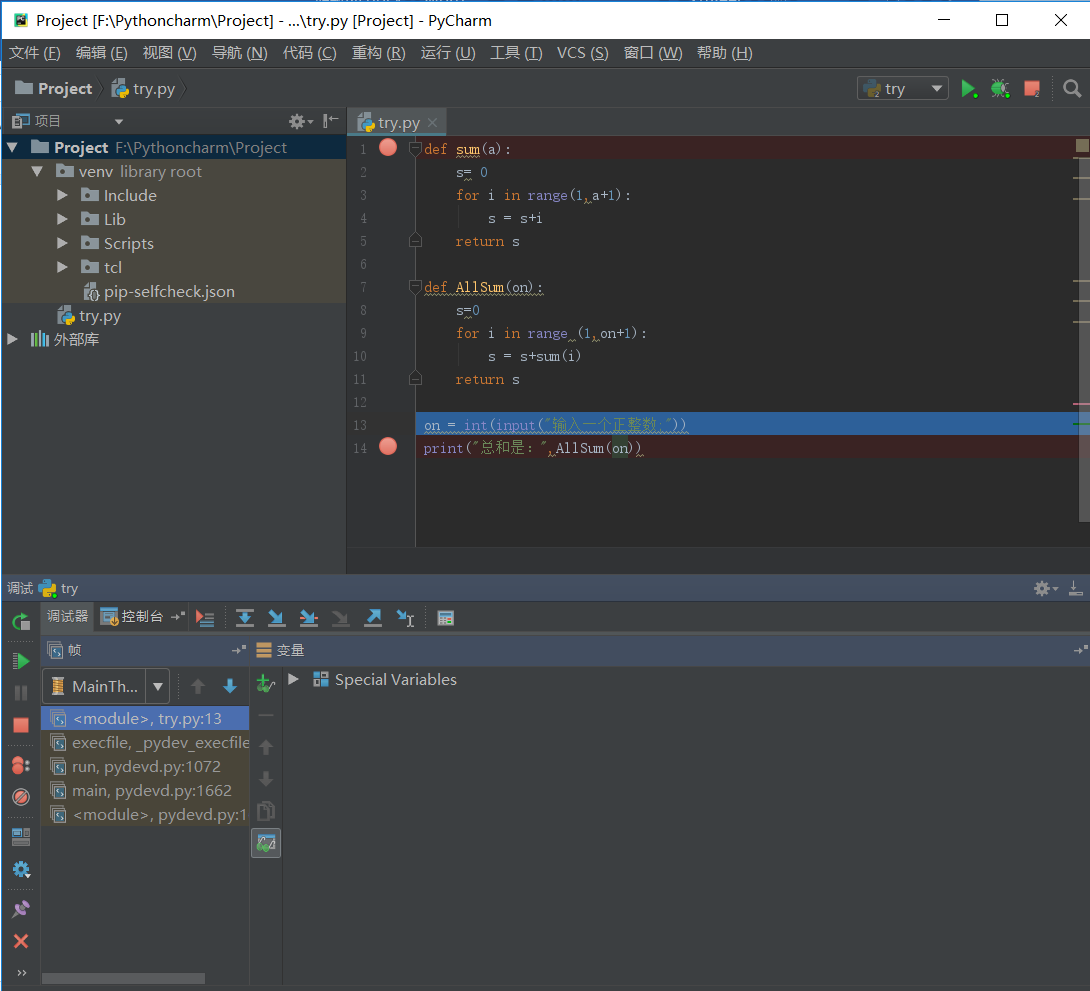The height and width of the screenshot is (991, 1090).
Task: Click the Step Out arrow icon
Action: [x=373, y=618]
